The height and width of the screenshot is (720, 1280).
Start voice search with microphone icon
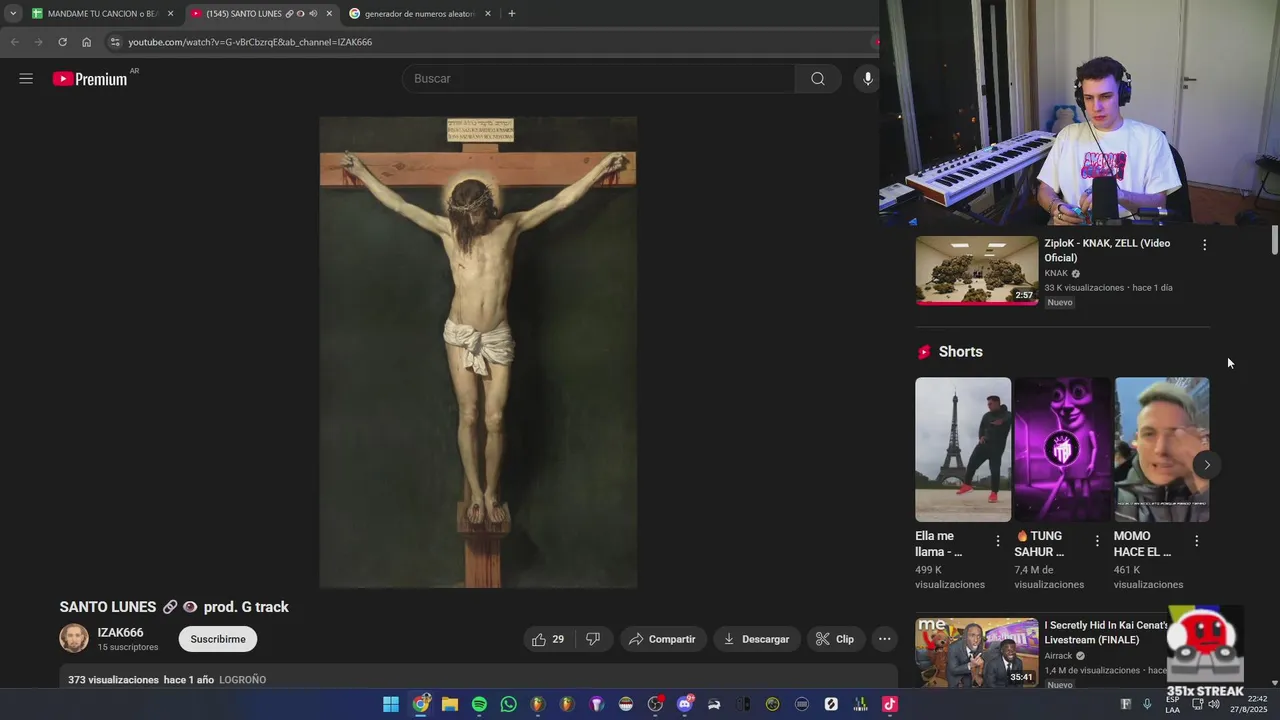pos(867,79)
